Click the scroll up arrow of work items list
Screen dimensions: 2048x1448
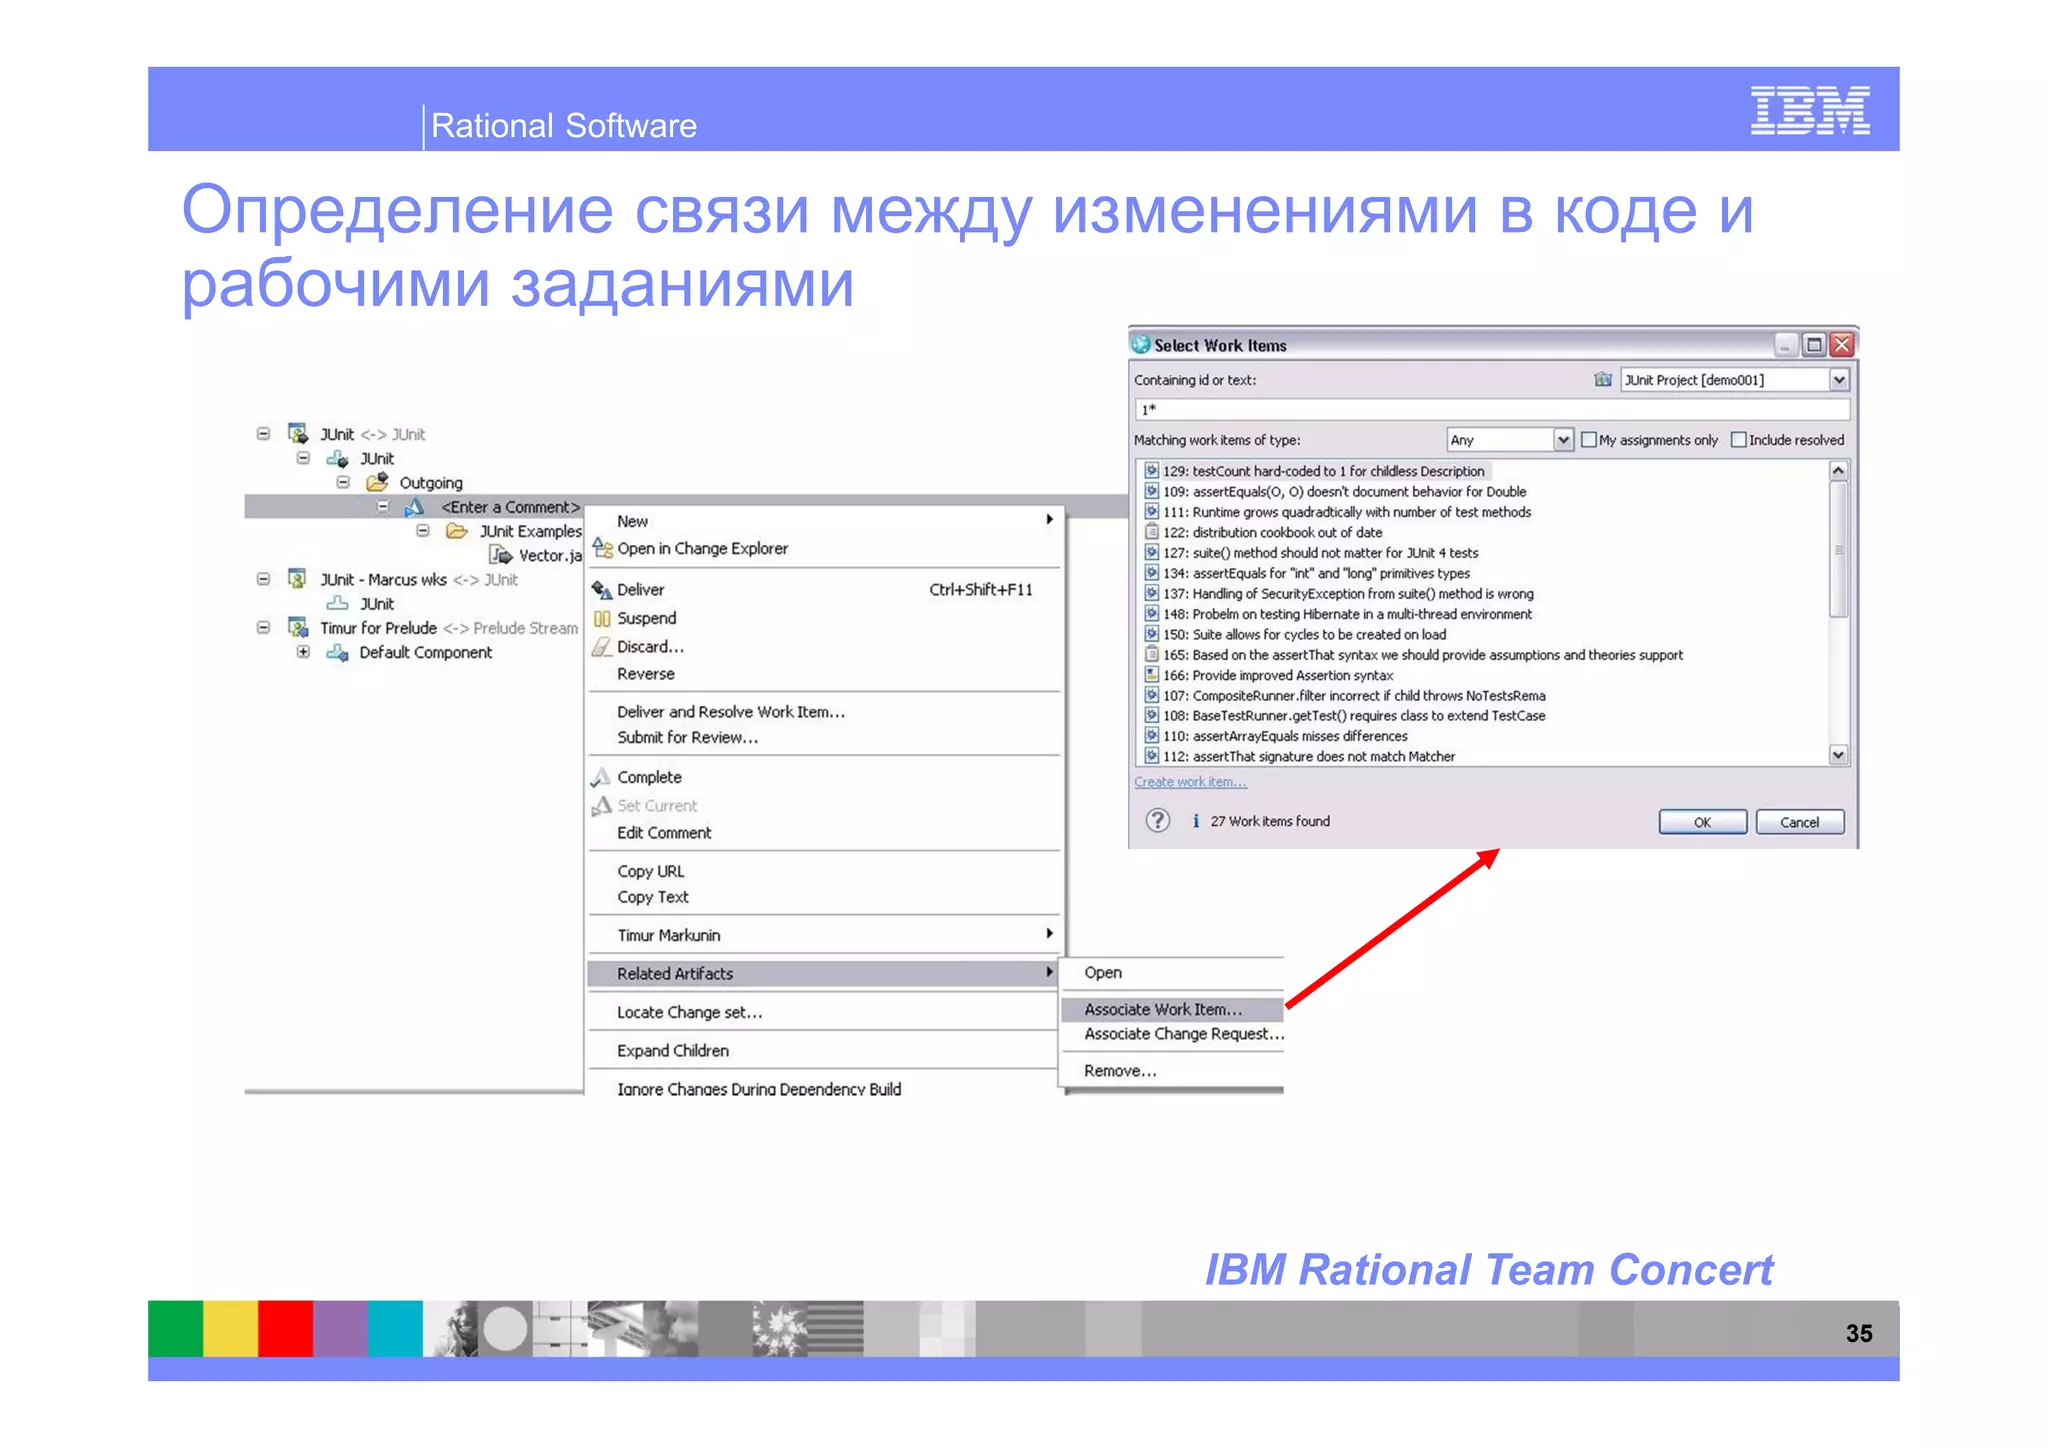tap(1838, 470)
